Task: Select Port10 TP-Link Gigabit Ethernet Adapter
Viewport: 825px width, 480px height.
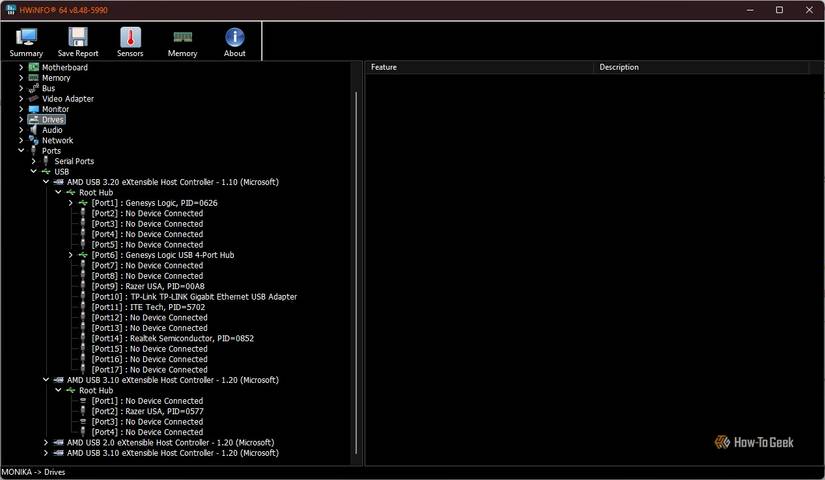Action: point(194,297)
